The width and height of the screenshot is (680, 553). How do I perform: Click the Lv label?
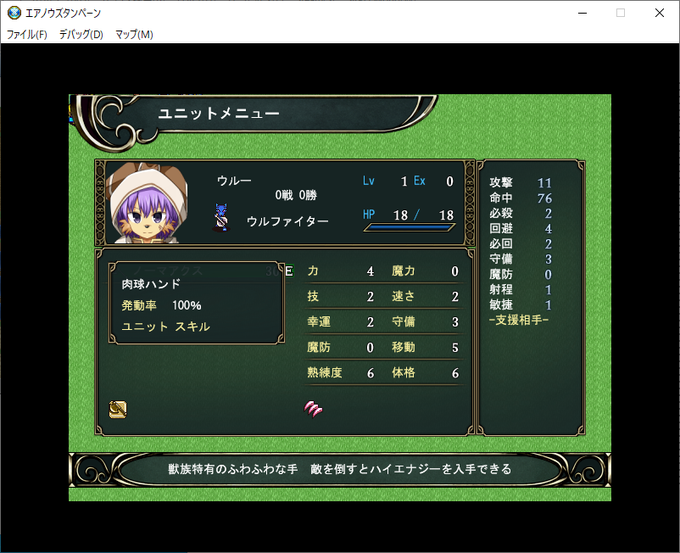(x=369, y=180)
